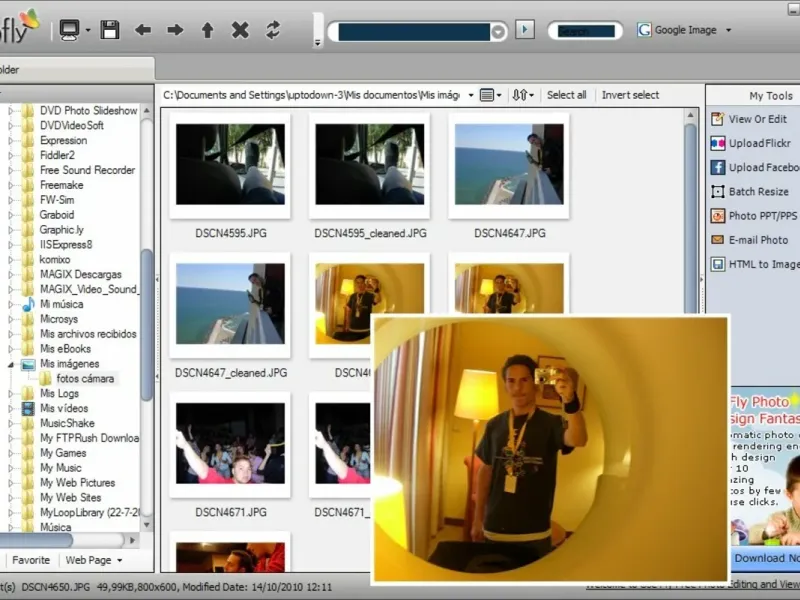Open the address bar dropdown arrow

coord(498,32)
